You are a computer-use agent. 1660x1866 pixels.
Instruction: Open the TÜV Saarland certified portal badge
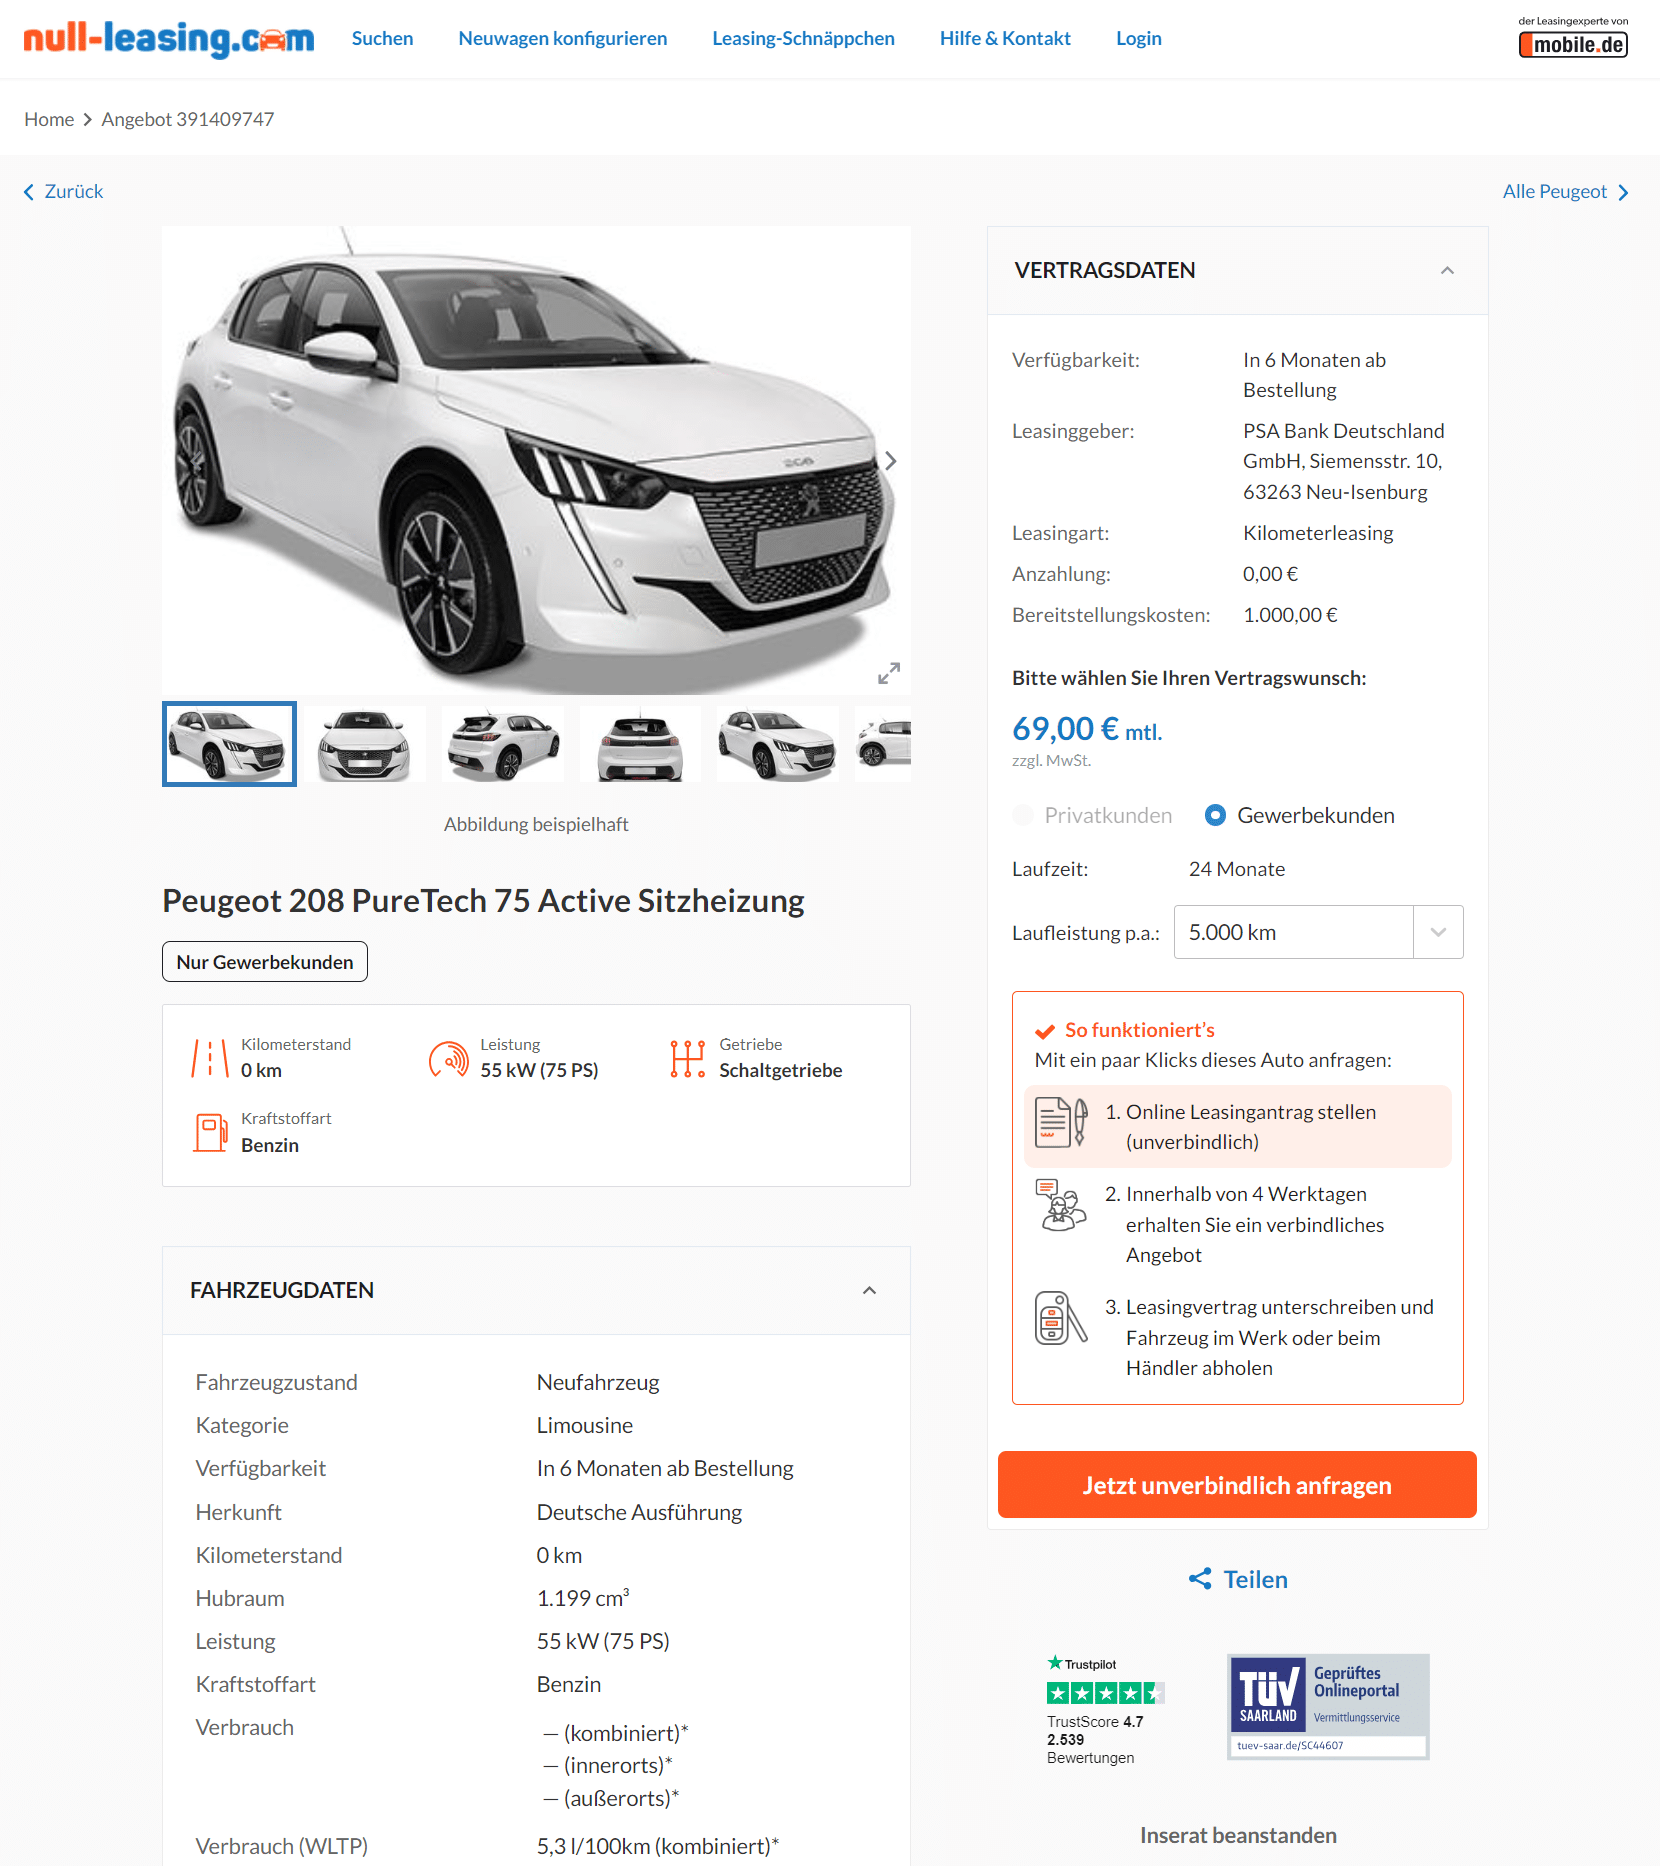[1328, 1706]
